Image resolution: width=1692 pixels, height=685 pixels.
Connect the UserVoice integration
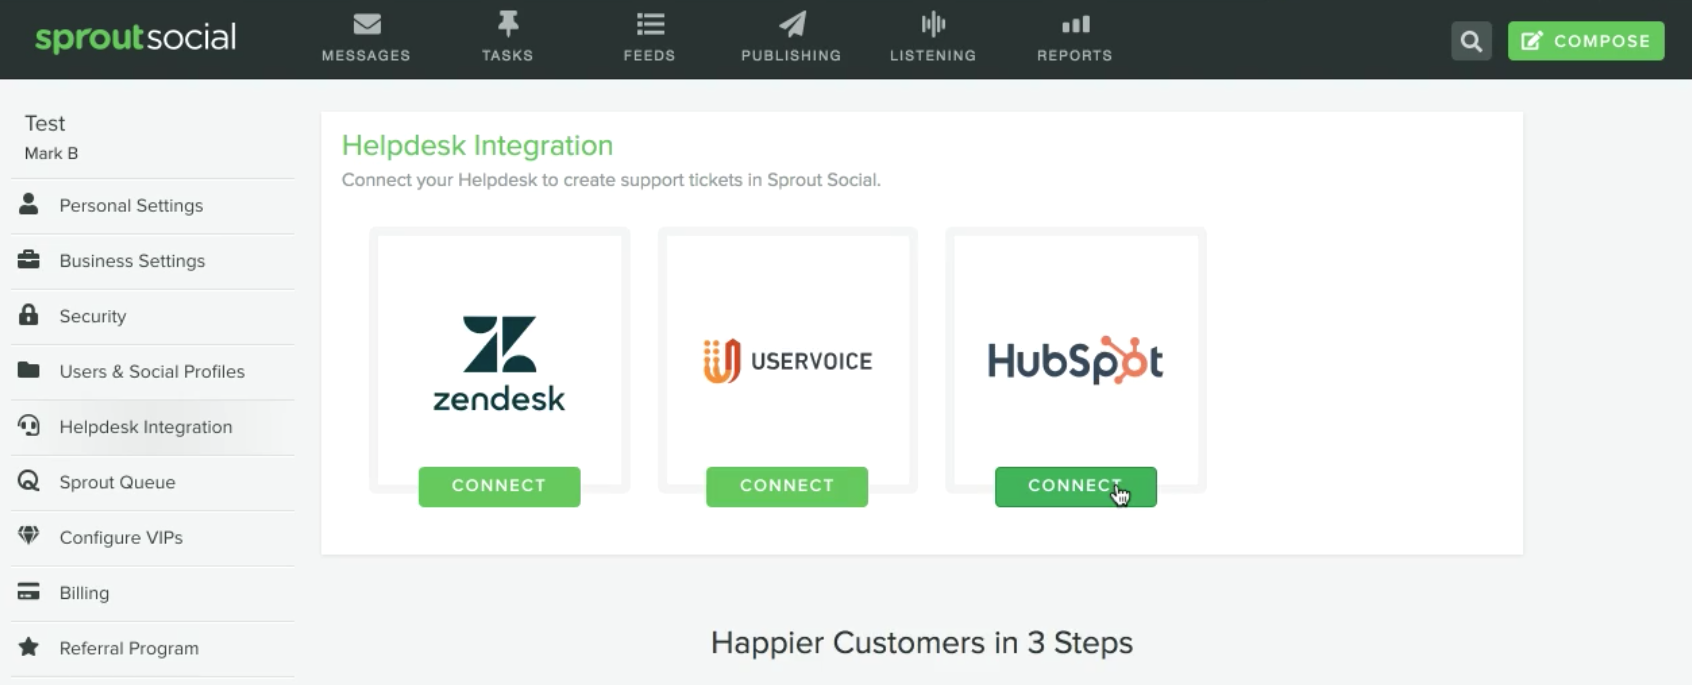(x=787, y=486)
